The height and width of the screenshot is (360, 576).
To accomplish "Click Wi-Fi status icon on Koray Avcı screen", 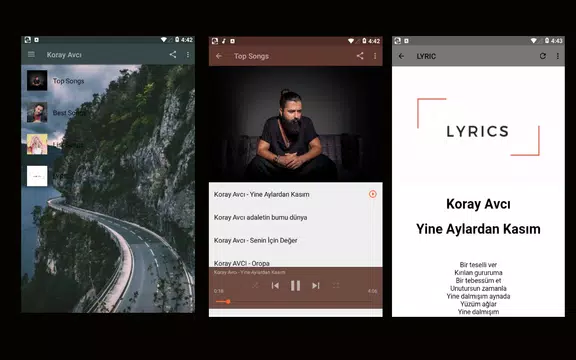I will pos(164,40).
